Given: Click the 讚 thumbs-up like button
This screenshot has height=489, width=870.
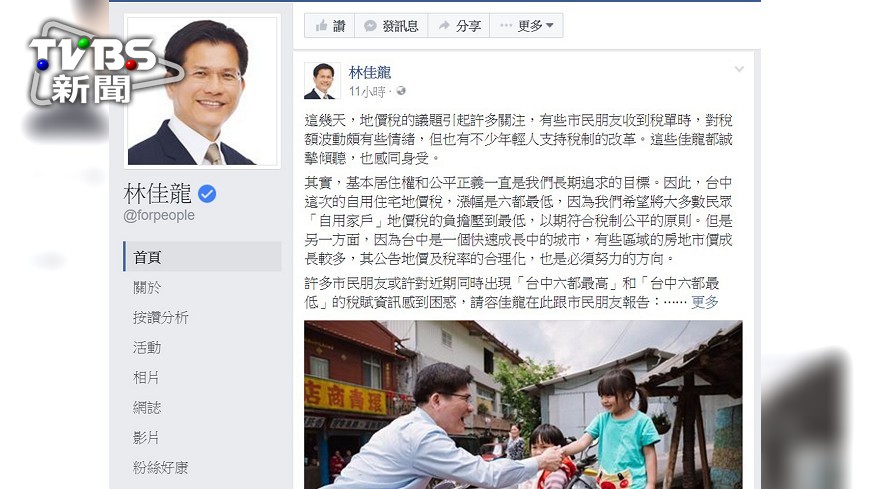Looking at the screenshot, I should pyautogui.click(x=330, y=26).
